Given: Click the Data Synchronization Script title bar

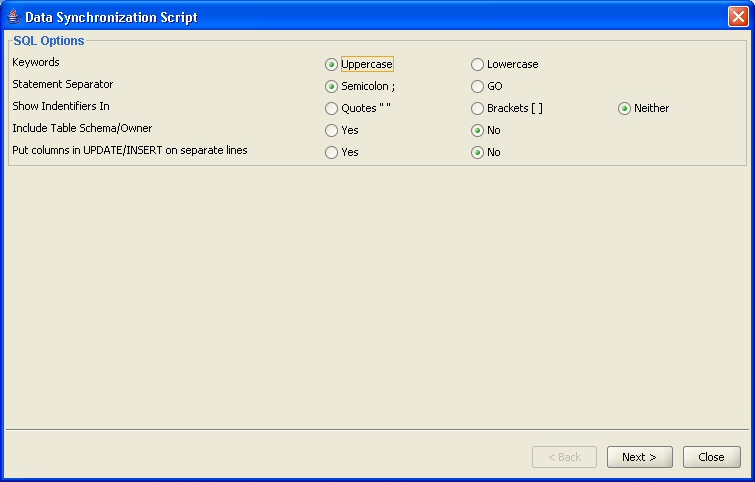Looking at the screenshot, I should pyautogui.click(x=366, y=17).
